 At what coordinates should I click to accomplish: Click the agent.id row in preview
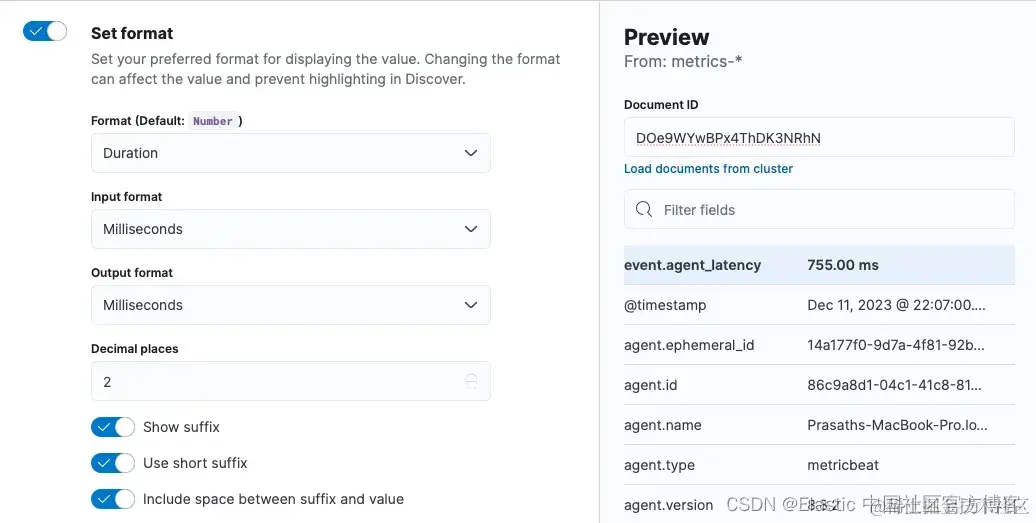pyautogui.click(x=818, y=385)
